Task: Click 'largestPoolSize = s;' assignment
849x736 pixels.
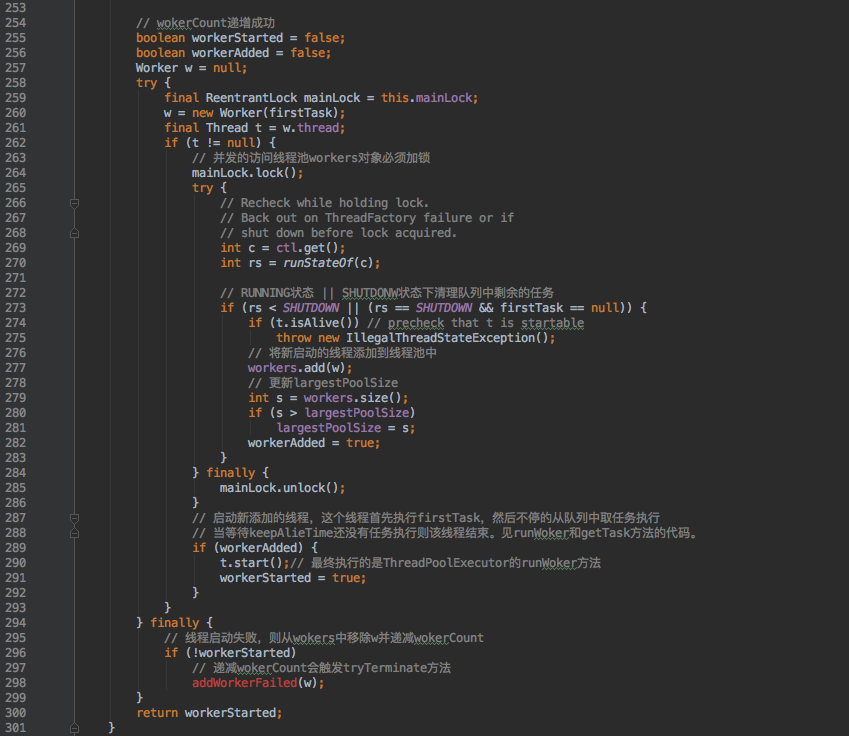Action: point(345,428)
